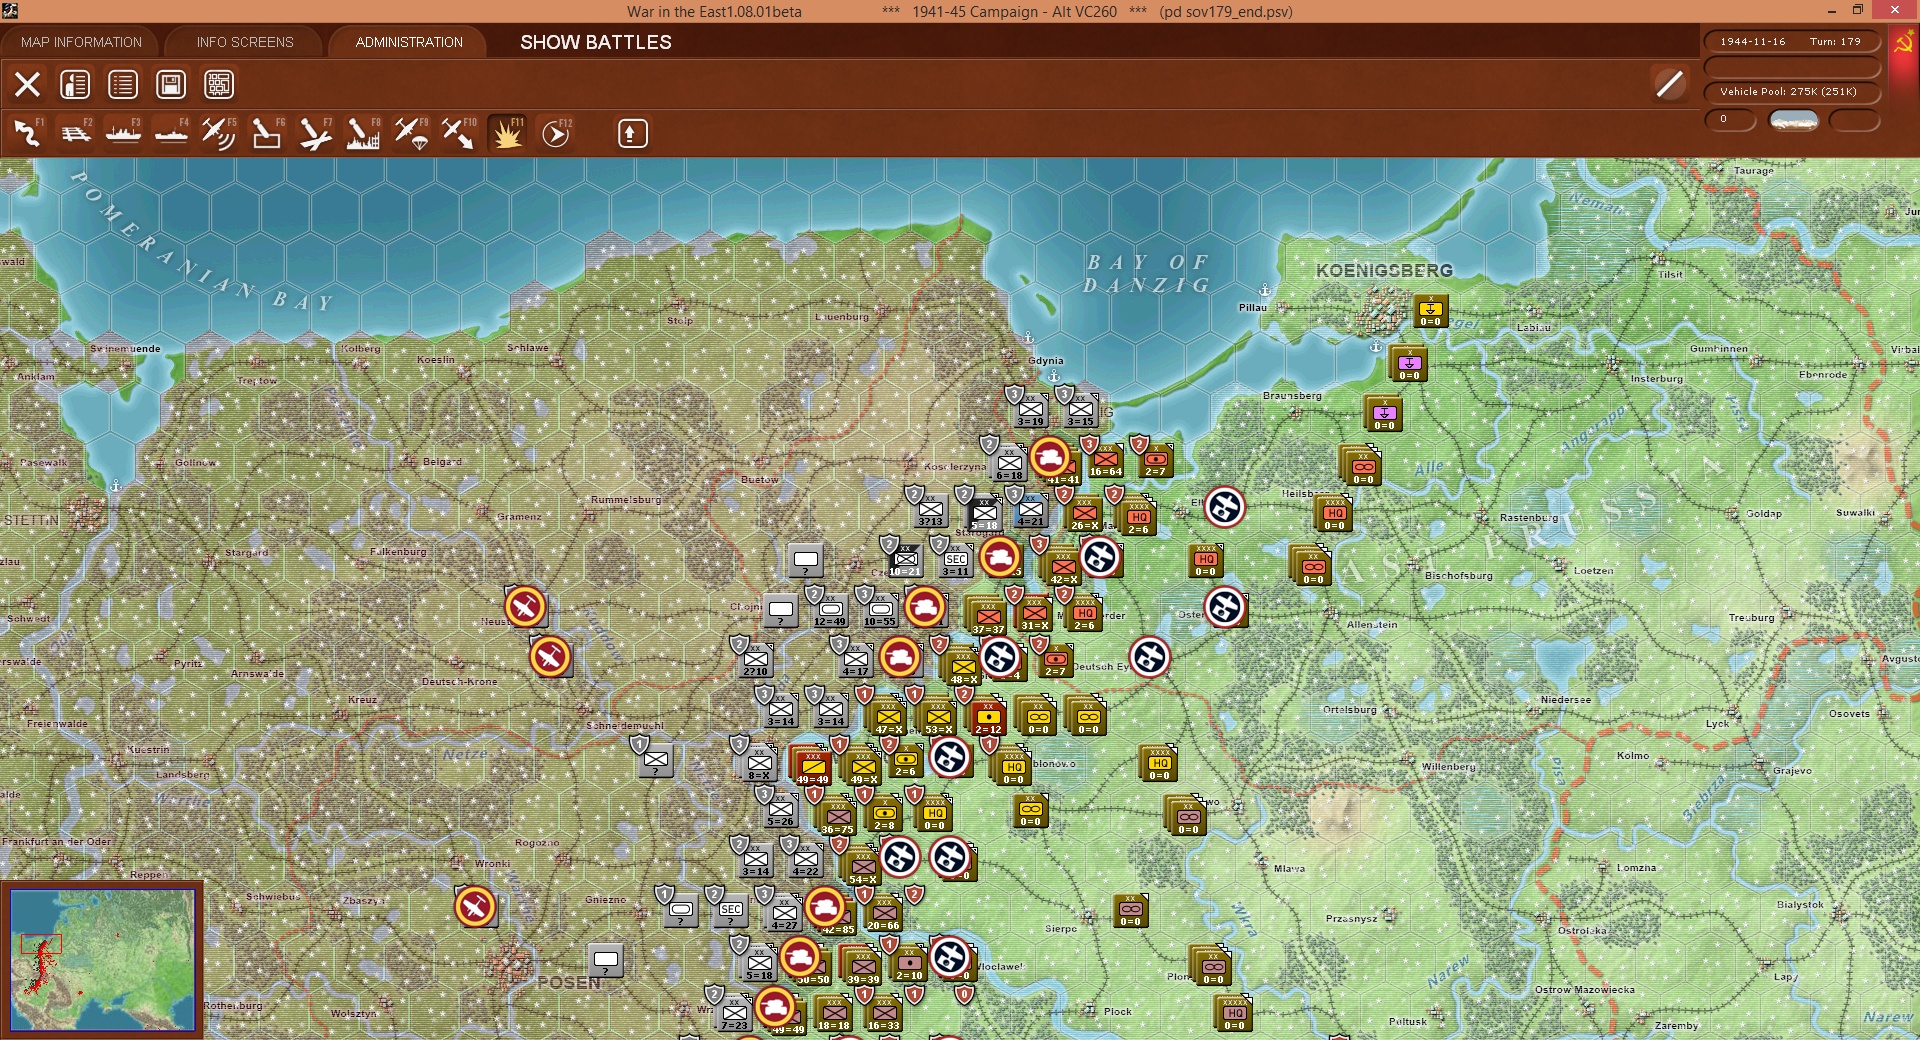
Task: Click the weather cloud indicator
Action: [x=1794, y=120]
